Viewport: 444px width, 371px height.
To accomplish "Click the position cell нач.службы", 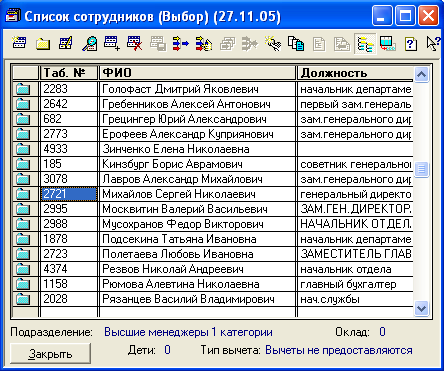I will coord(355,299).
